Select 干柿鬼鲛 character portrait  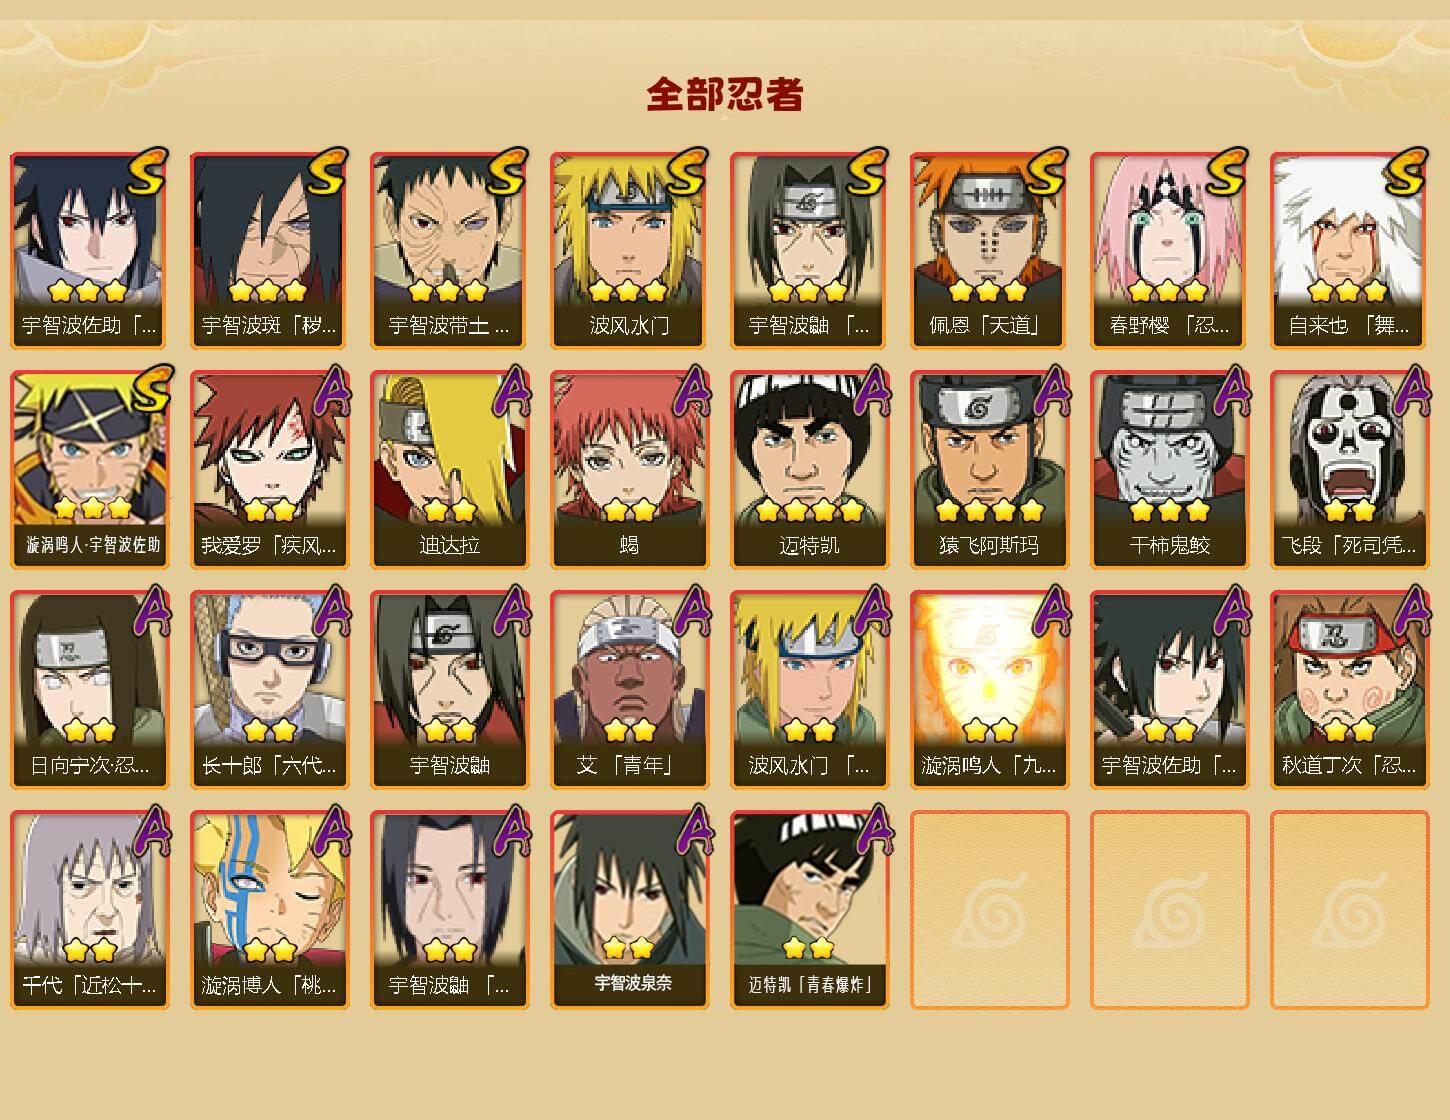[x=1169, y=470]
